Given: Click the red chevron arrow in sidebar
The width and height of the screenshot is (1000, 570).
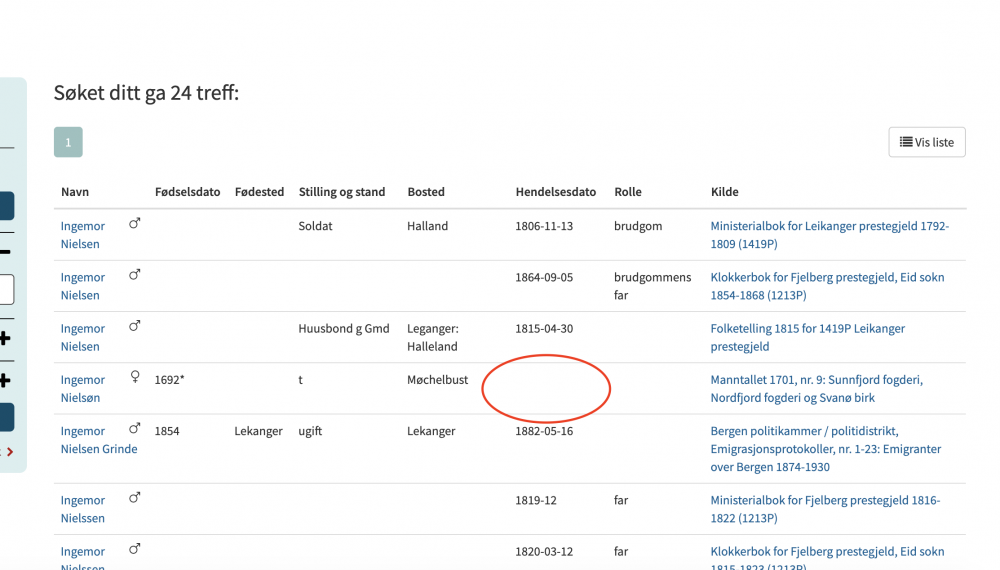Looking at the screenshot, I should click(x=10, y=452).
